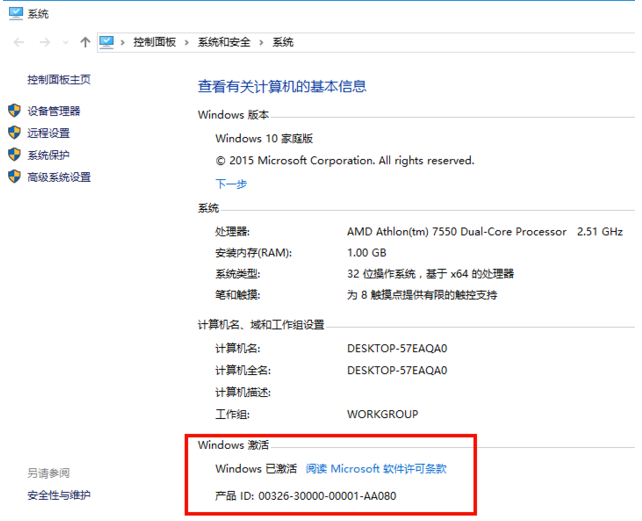Select 系统和安全 in the address breadcrumb
This screenshot has width=642, height=521.
coord(225,42)
